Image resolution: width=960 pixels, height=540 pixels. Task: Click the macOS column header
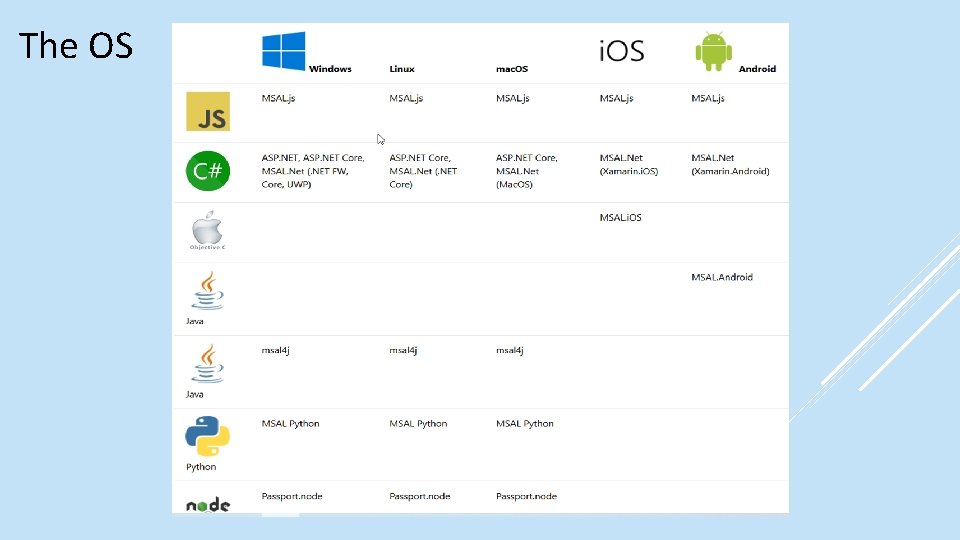click(512, 69)
